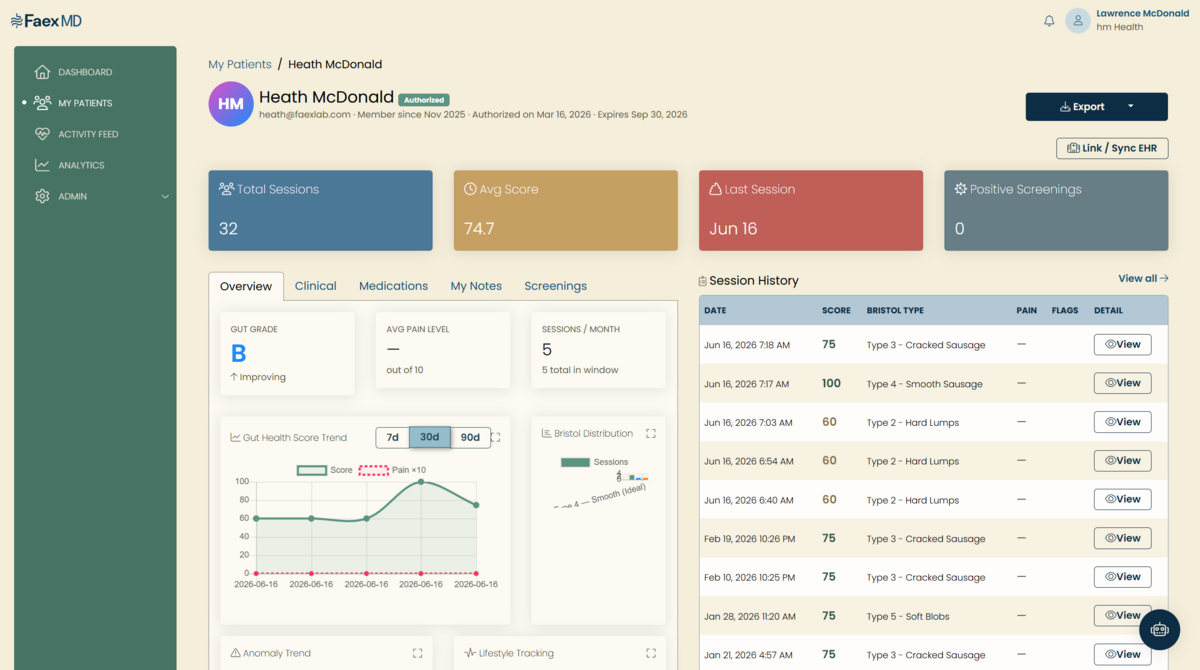Click the Export button
1200x670 pixels.
(1082, 107)
